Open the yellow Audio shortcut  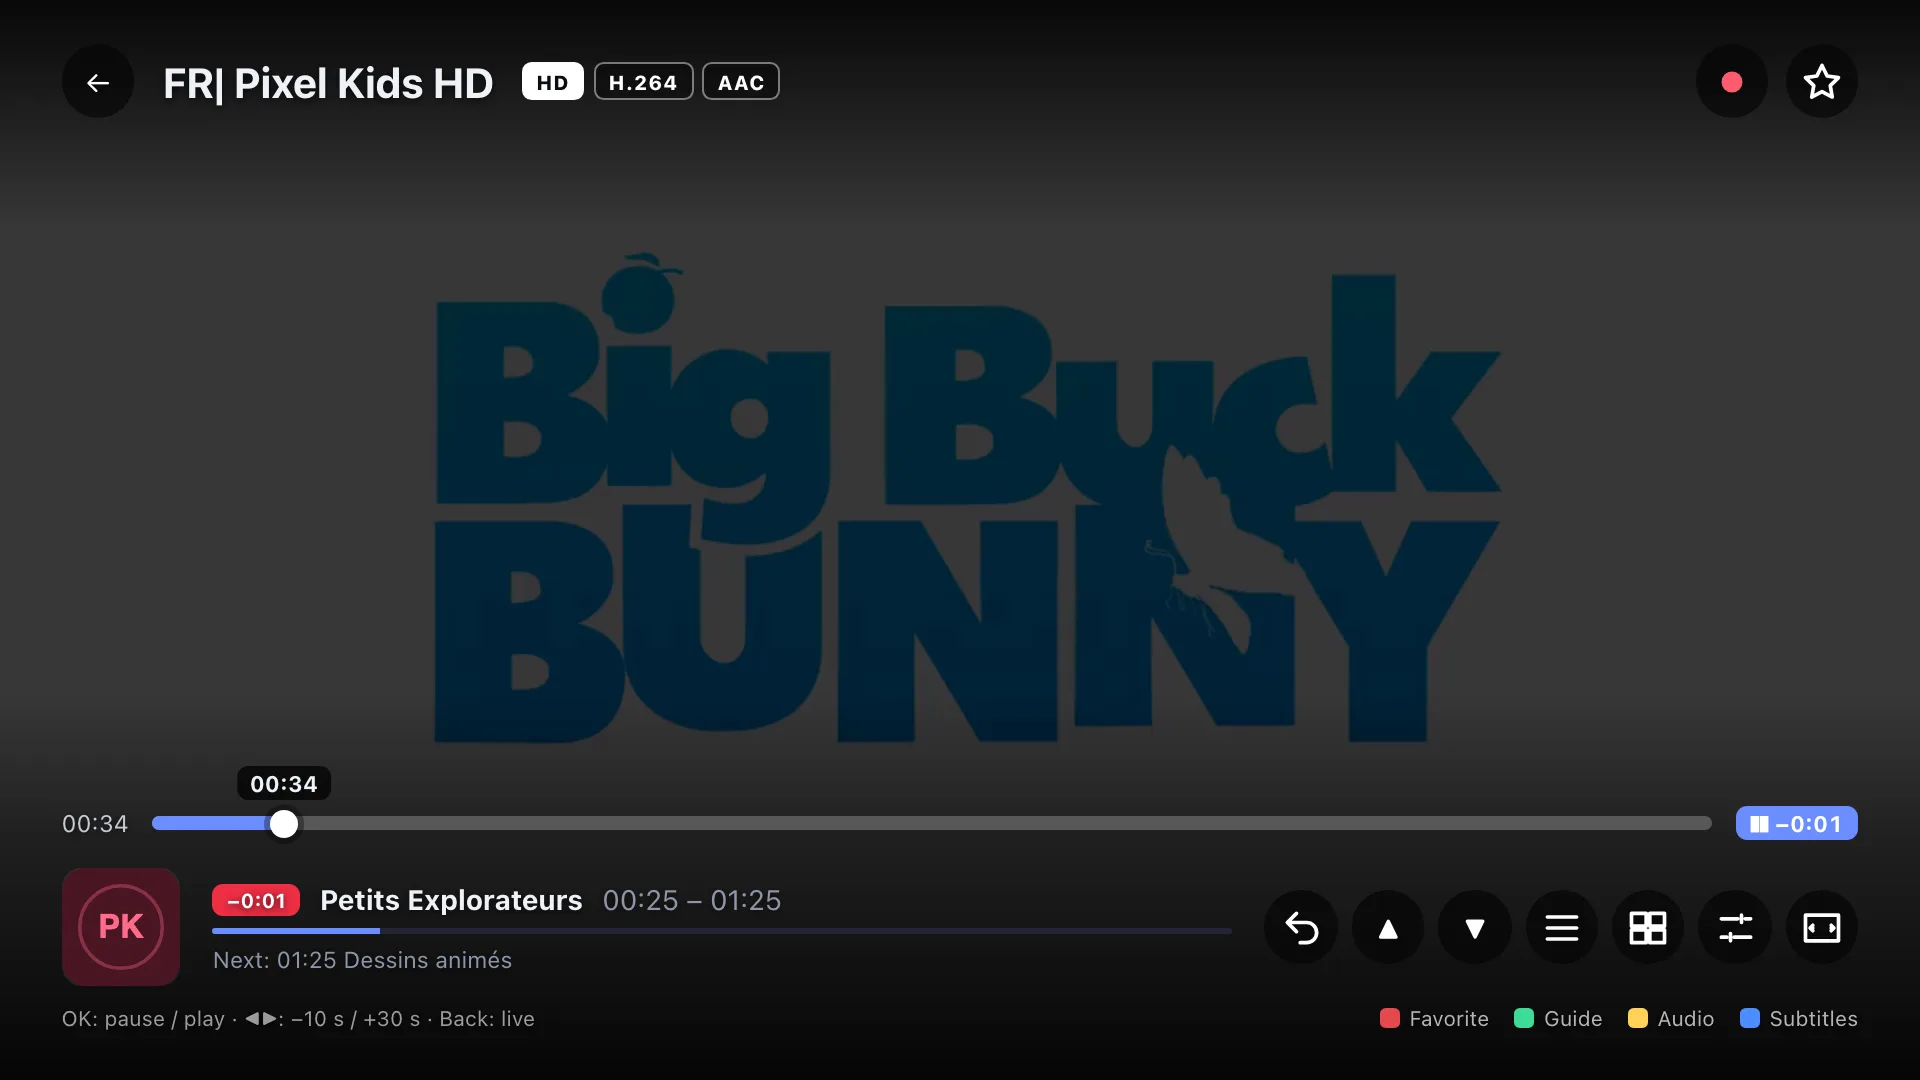[1671, 1019]
